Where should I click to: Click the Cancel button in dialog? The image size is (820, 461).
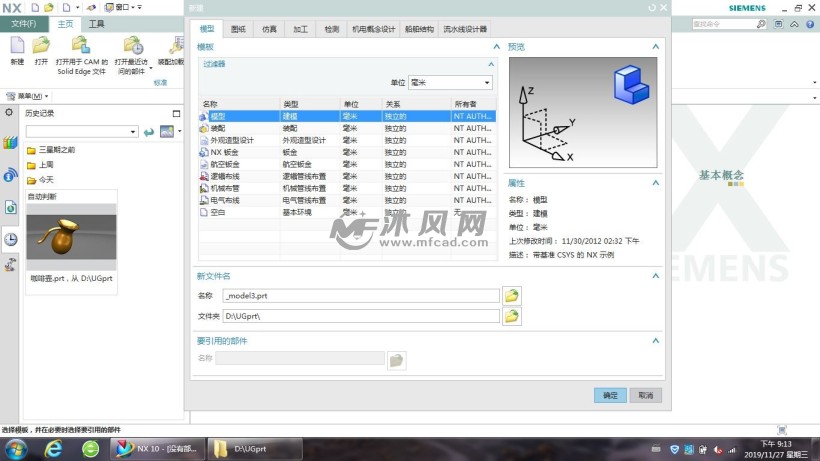[646, 396]
